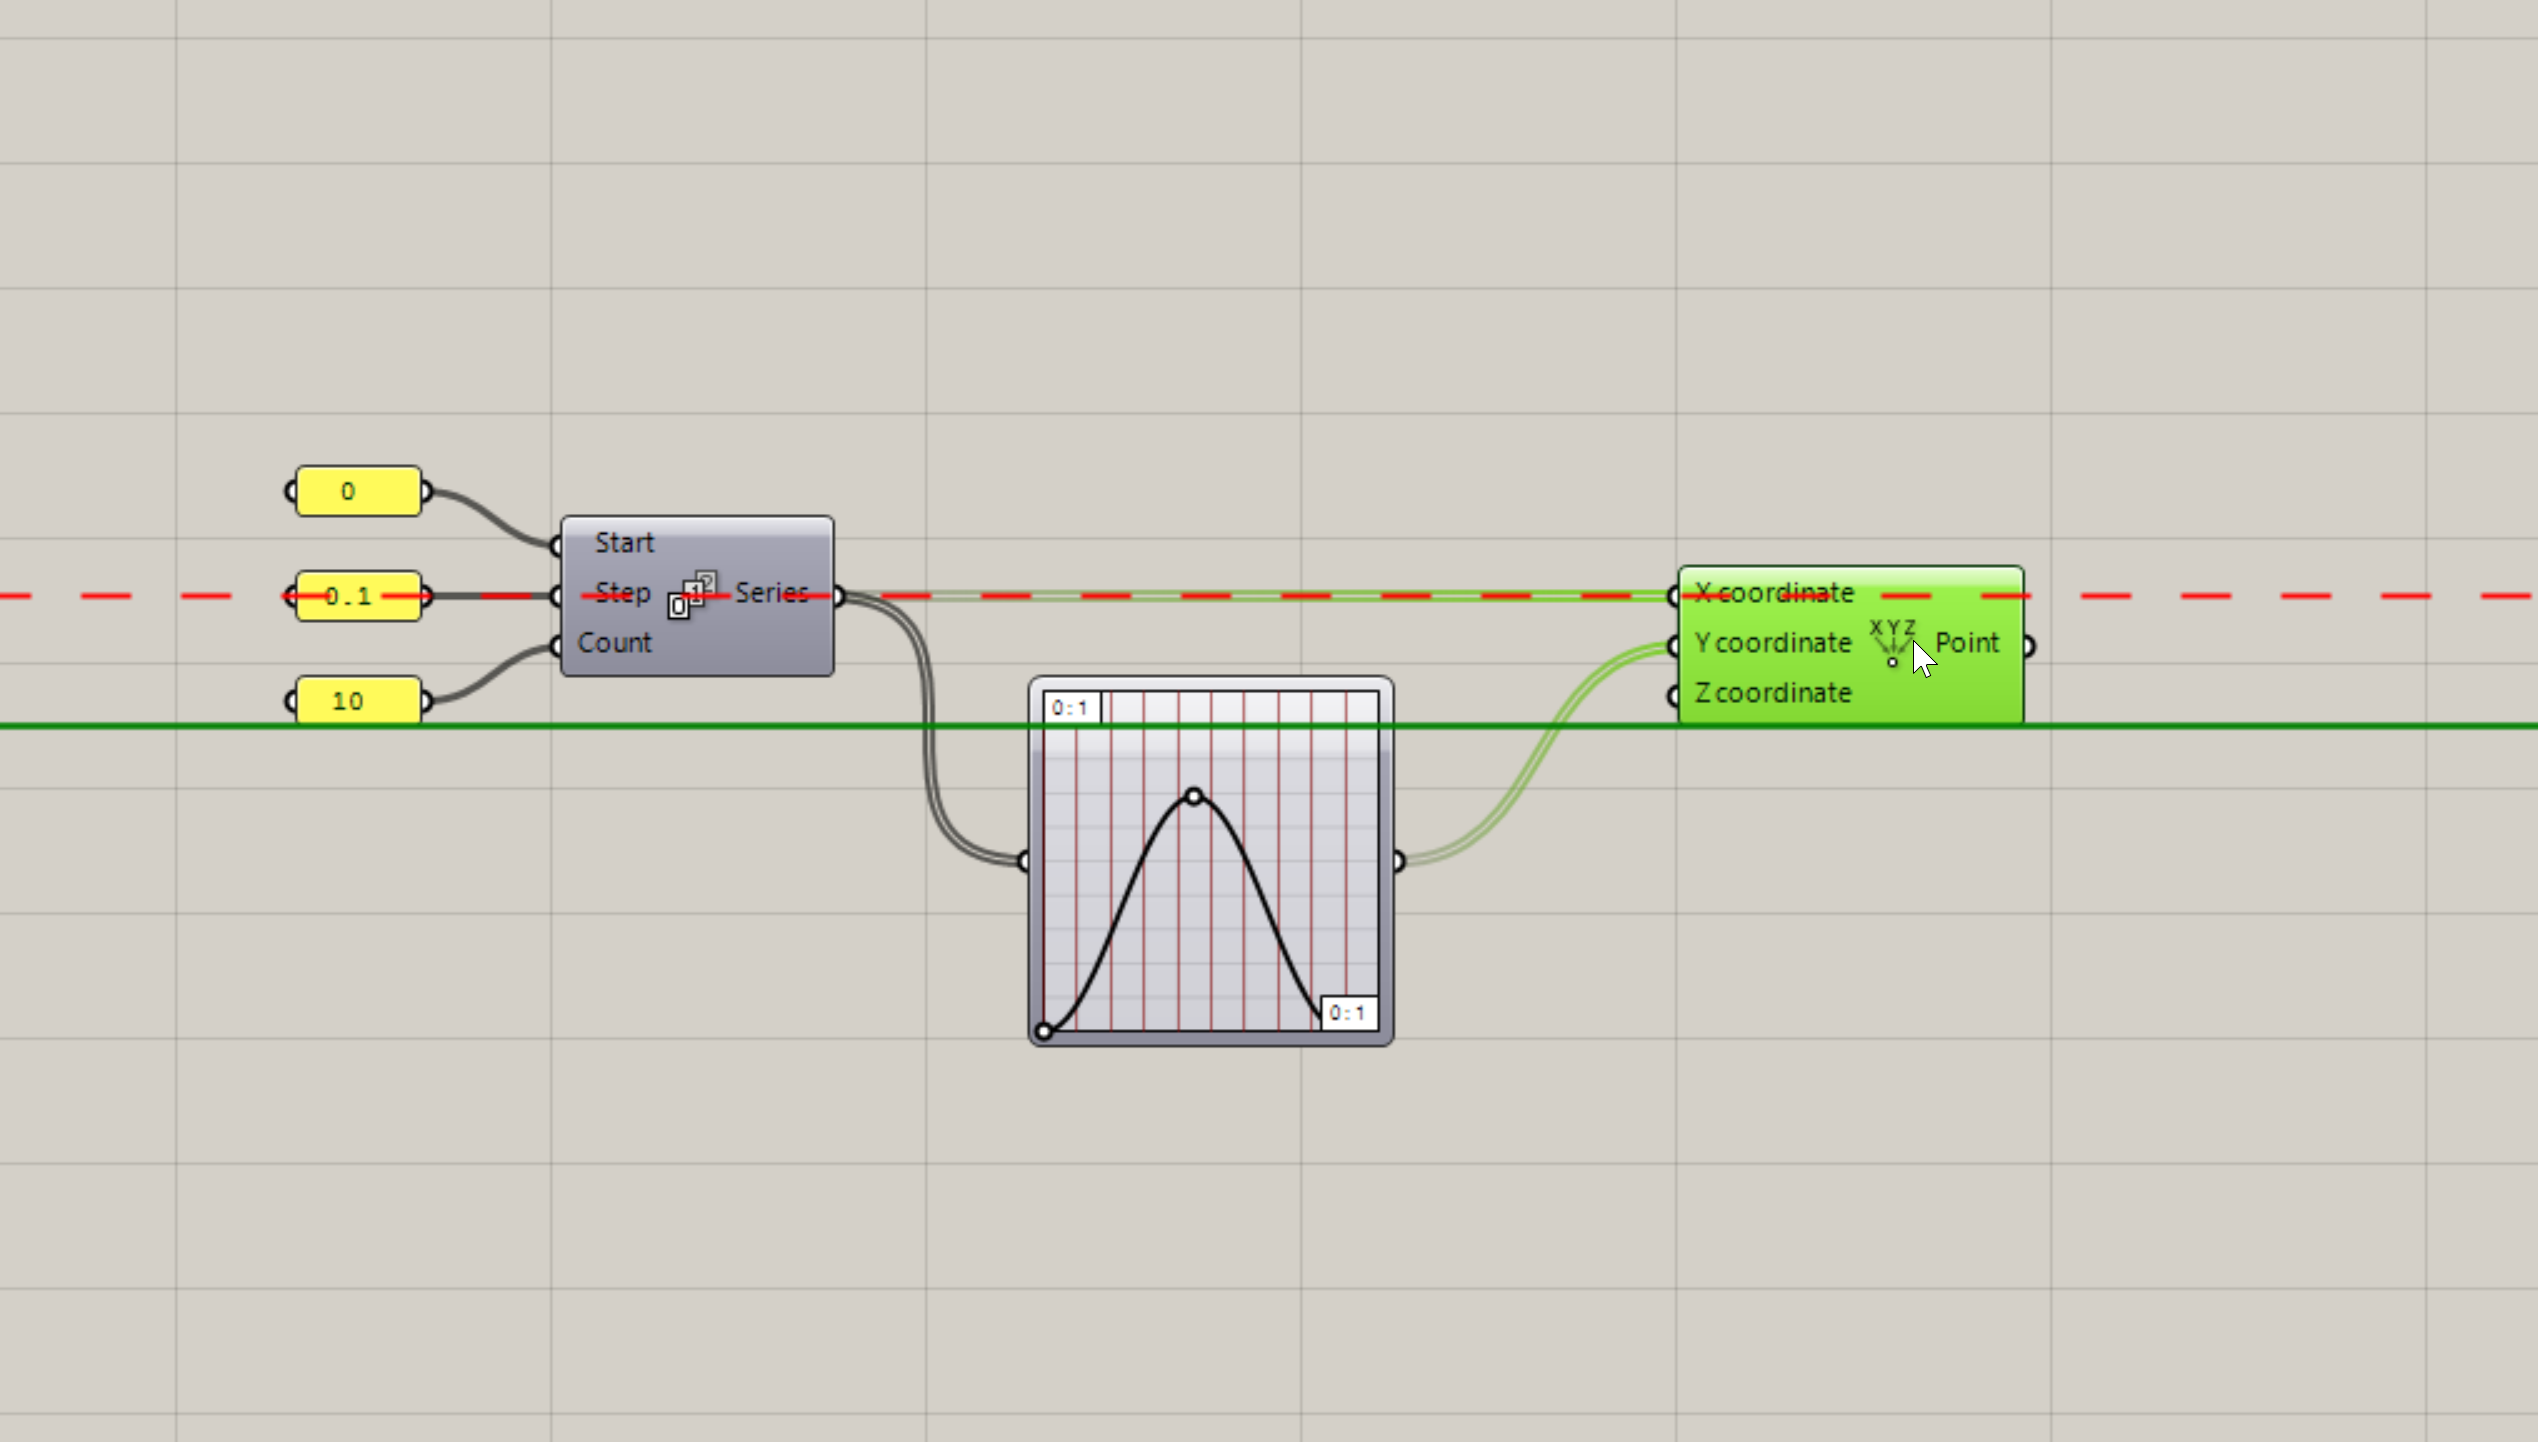Click the bottom-right 0:1 domain label
This screenshot has width=2538, height=1442.
(1348, 1013)
